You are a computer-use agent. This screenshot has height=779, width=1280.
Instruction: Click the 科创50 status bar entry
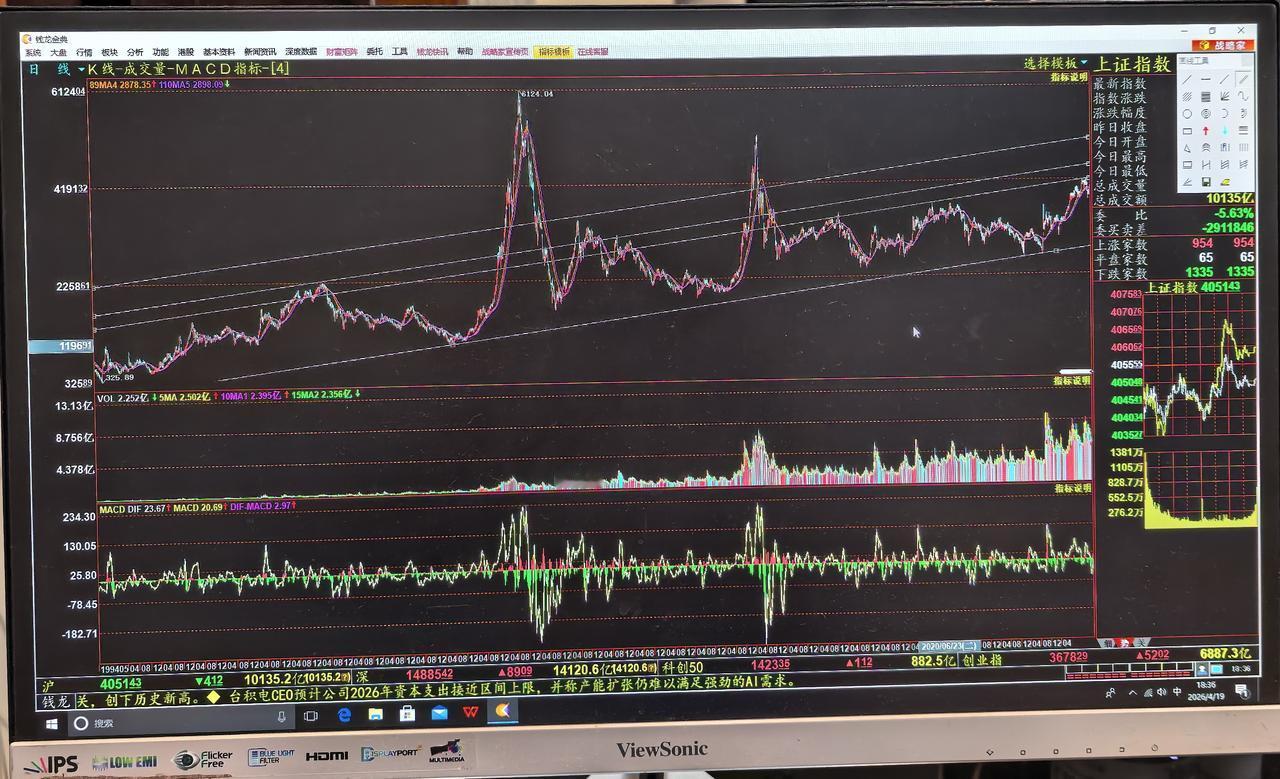tap(684, 667)
